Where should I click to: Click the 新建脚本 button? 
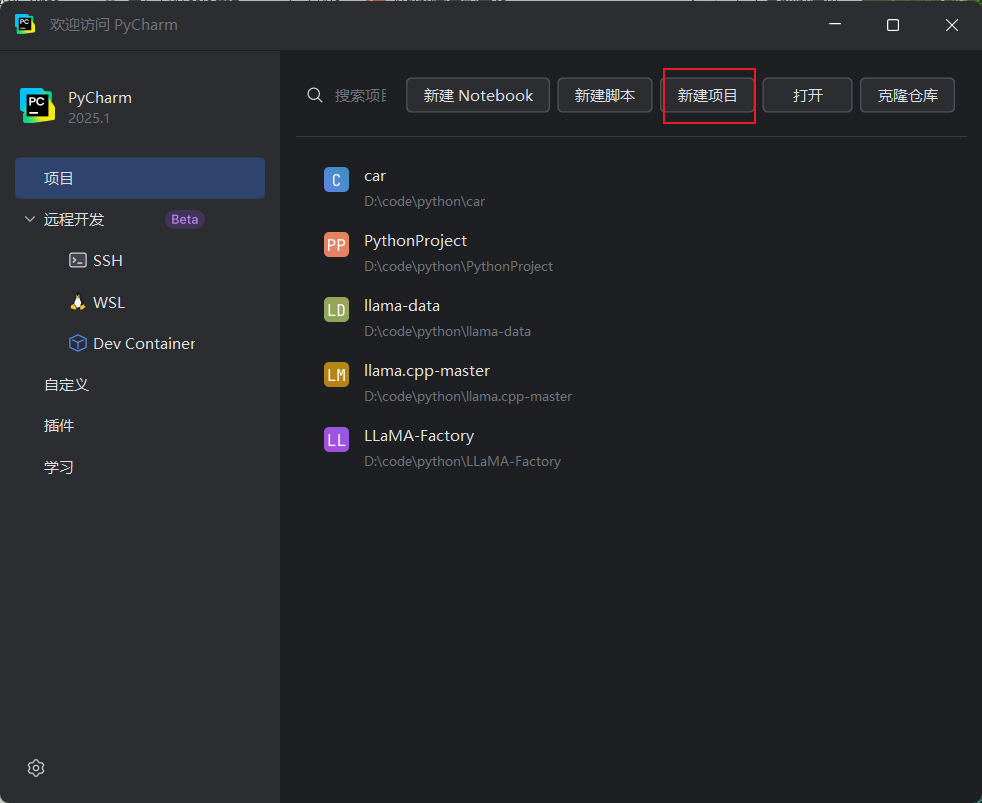[x=605, y=95]
